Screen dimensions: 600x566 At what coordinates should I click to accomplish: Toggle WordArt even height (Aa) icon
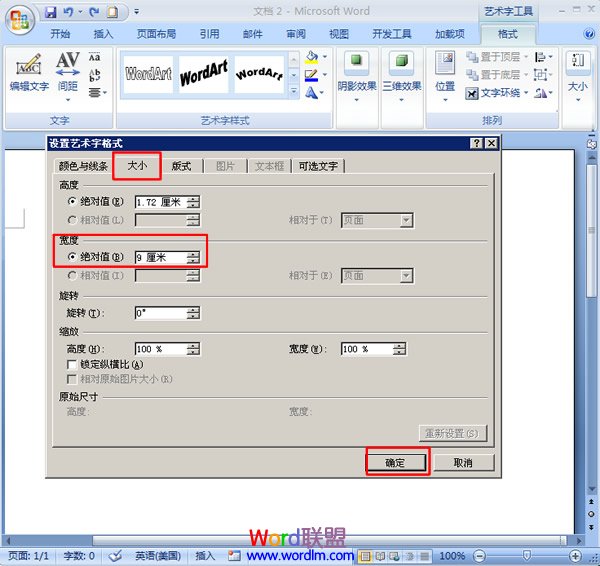[95, 57]
